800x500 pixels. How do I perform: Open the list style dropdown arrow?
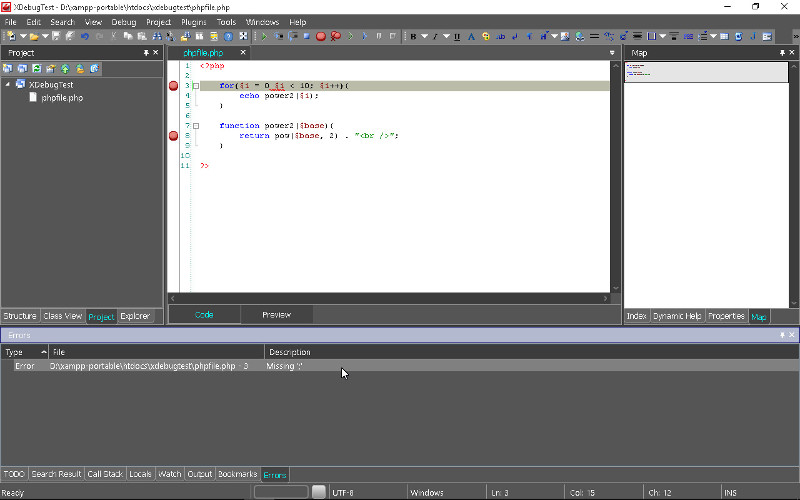[x=713, y=36]
